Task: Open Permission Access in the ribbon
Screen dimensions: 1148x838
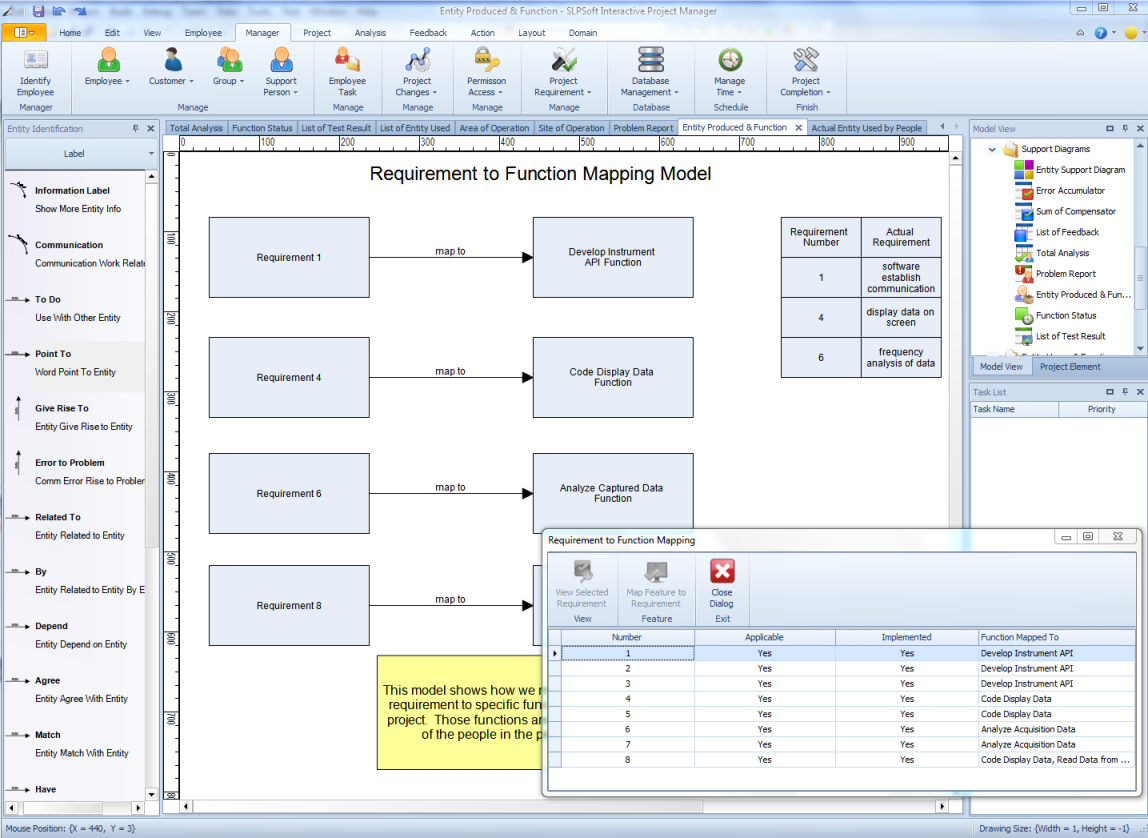Action: click(486, 72)
